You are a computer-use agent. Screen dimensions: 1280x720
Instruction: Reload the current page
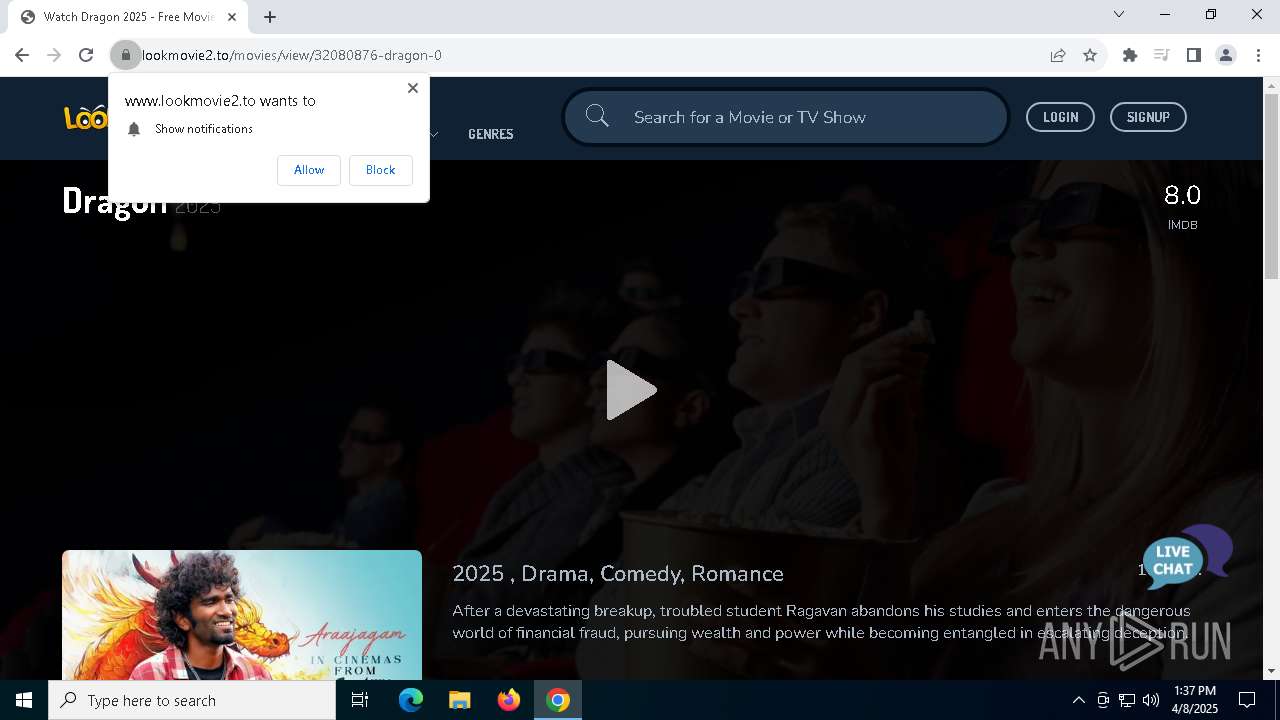coord(86,55)
